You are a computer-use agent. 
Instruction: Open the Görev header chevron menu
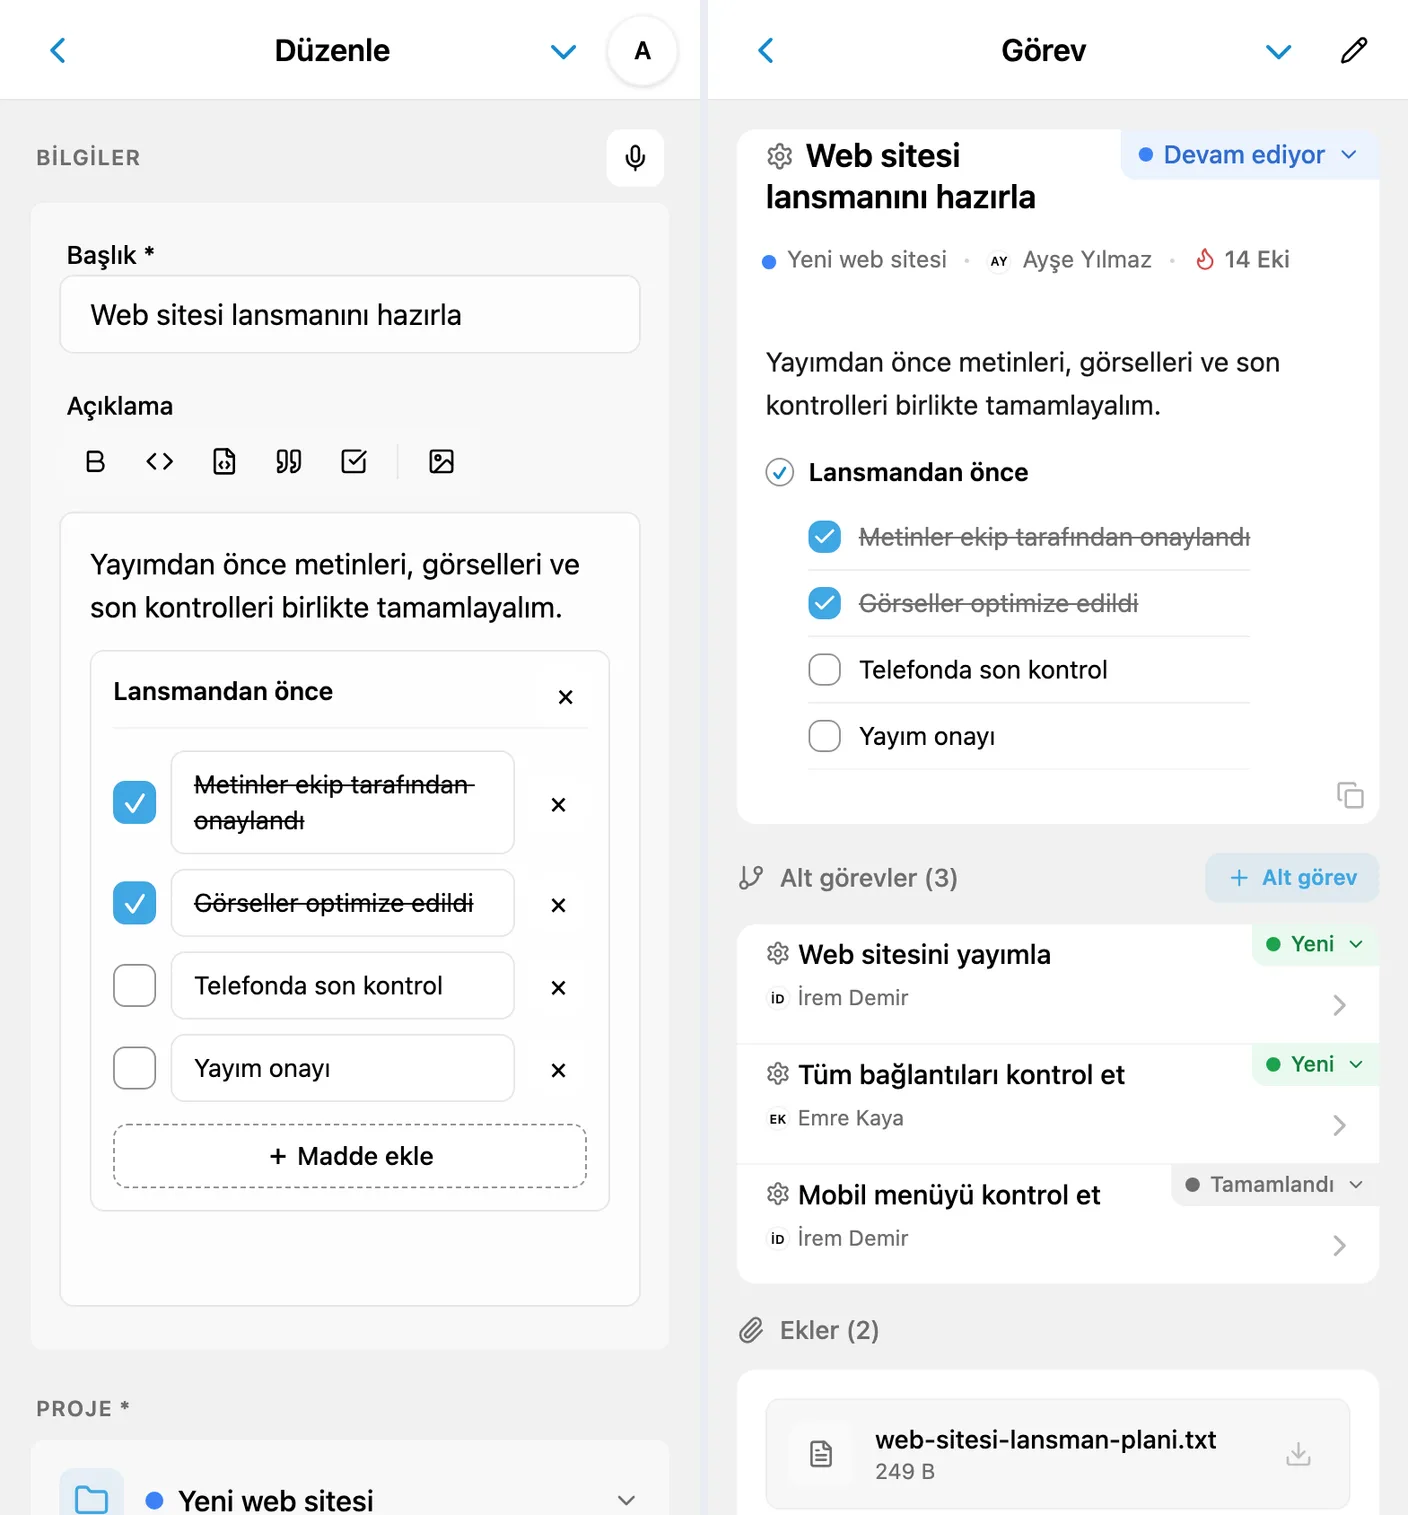pyautogui.click(x=1279, y=51)
